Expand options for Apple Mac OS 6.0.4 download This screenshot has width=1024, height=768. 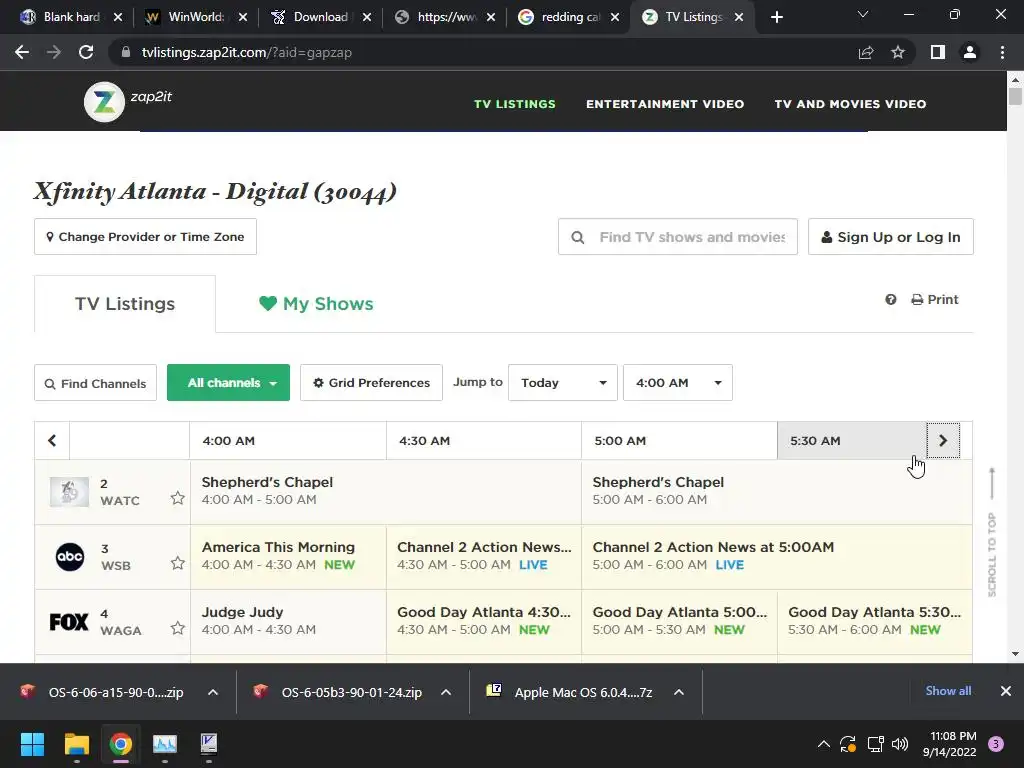679,692
